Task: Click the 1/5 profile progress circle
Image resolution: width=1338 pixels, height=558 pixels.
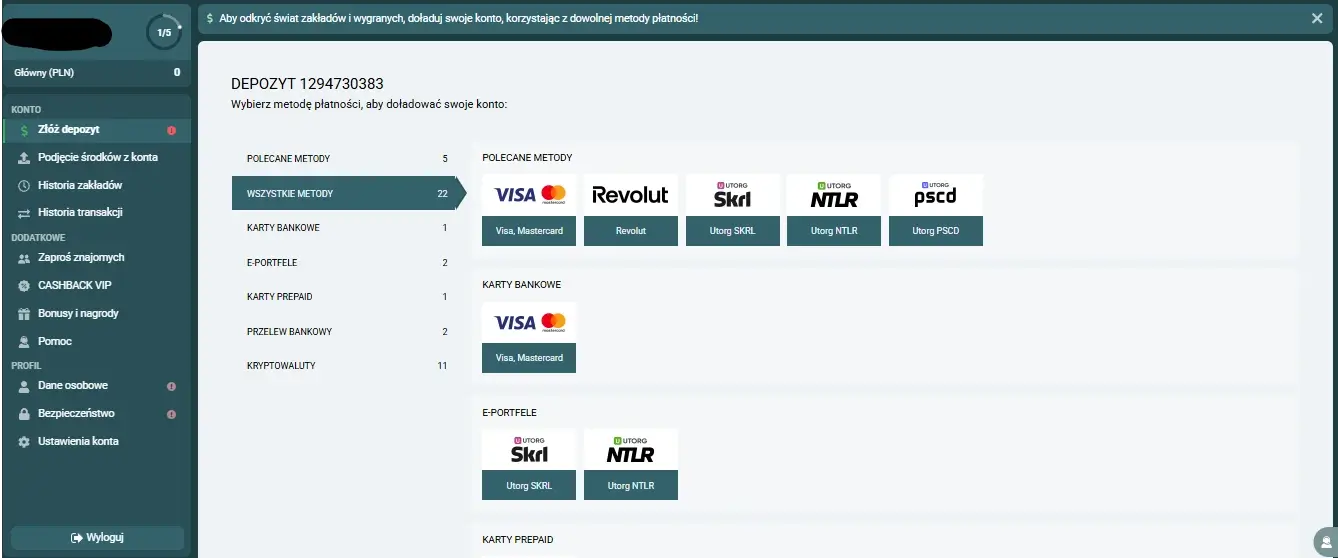Action: (164, 32)
